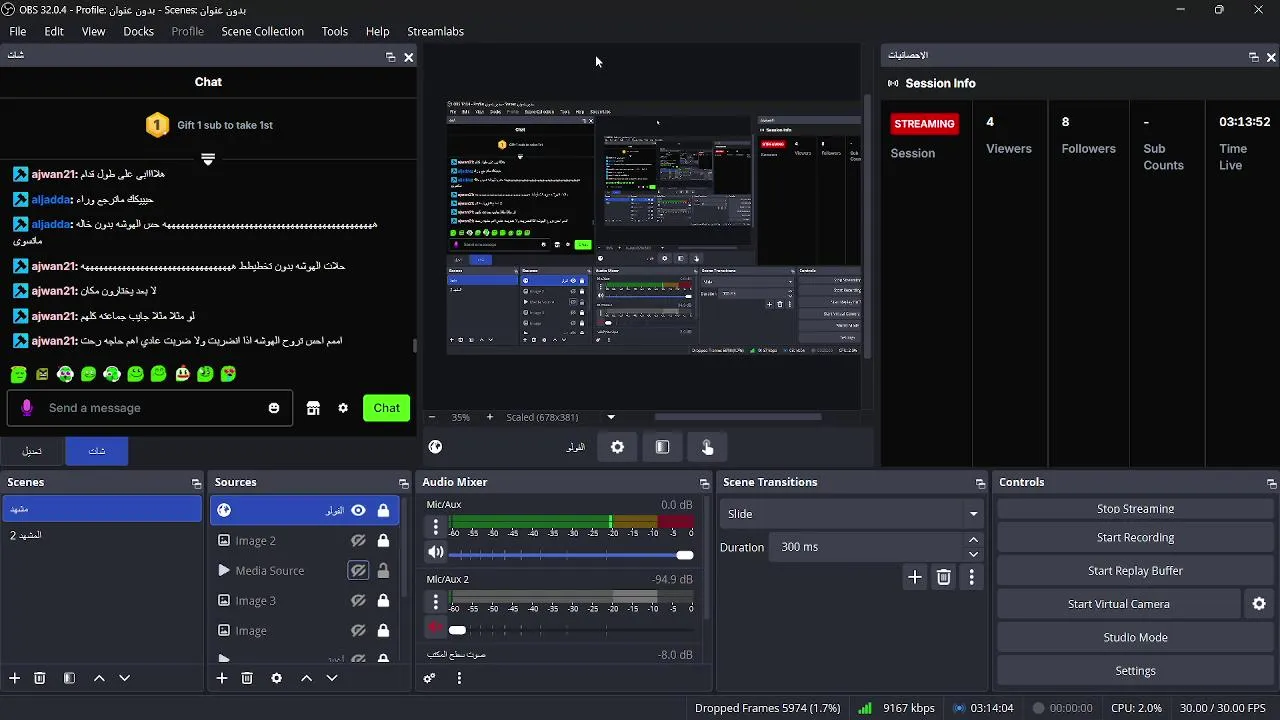
Task: Click the Send a message field
Action: (x=150, y=408)
